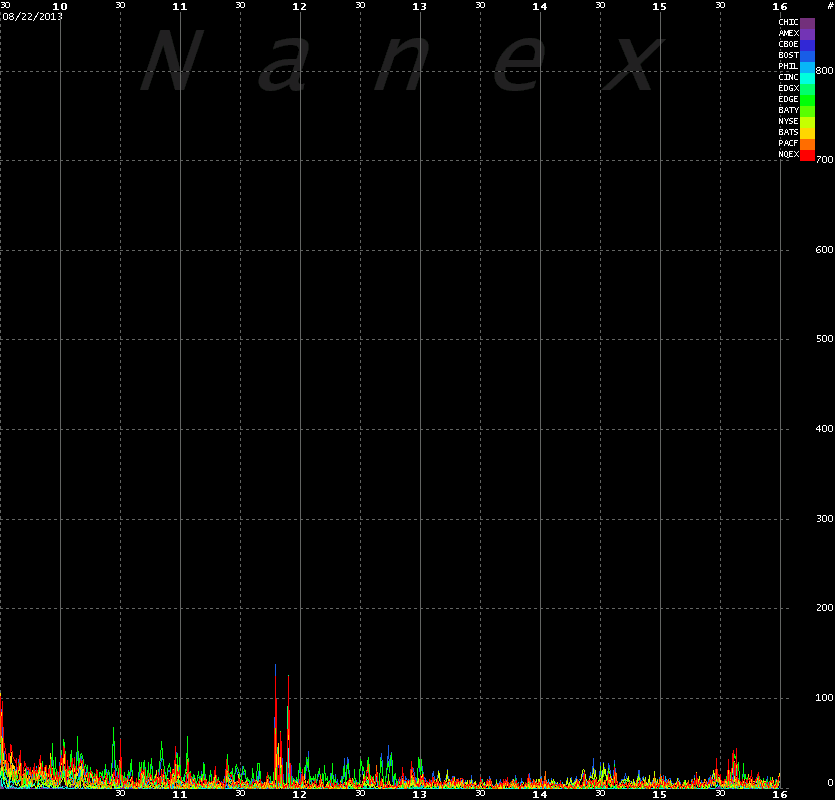
Task: Select the CINC exchange label text
Action: point(788,77)
